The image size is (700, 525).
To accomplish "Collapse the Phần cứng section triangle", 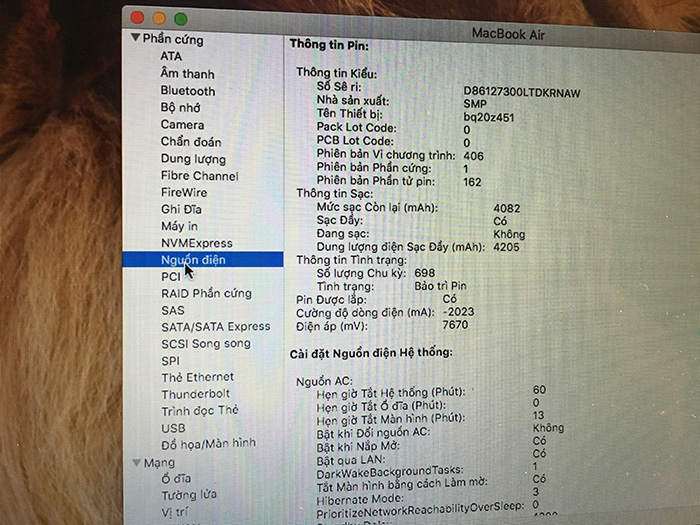I will pyautogui.click(x=135, y=38).
